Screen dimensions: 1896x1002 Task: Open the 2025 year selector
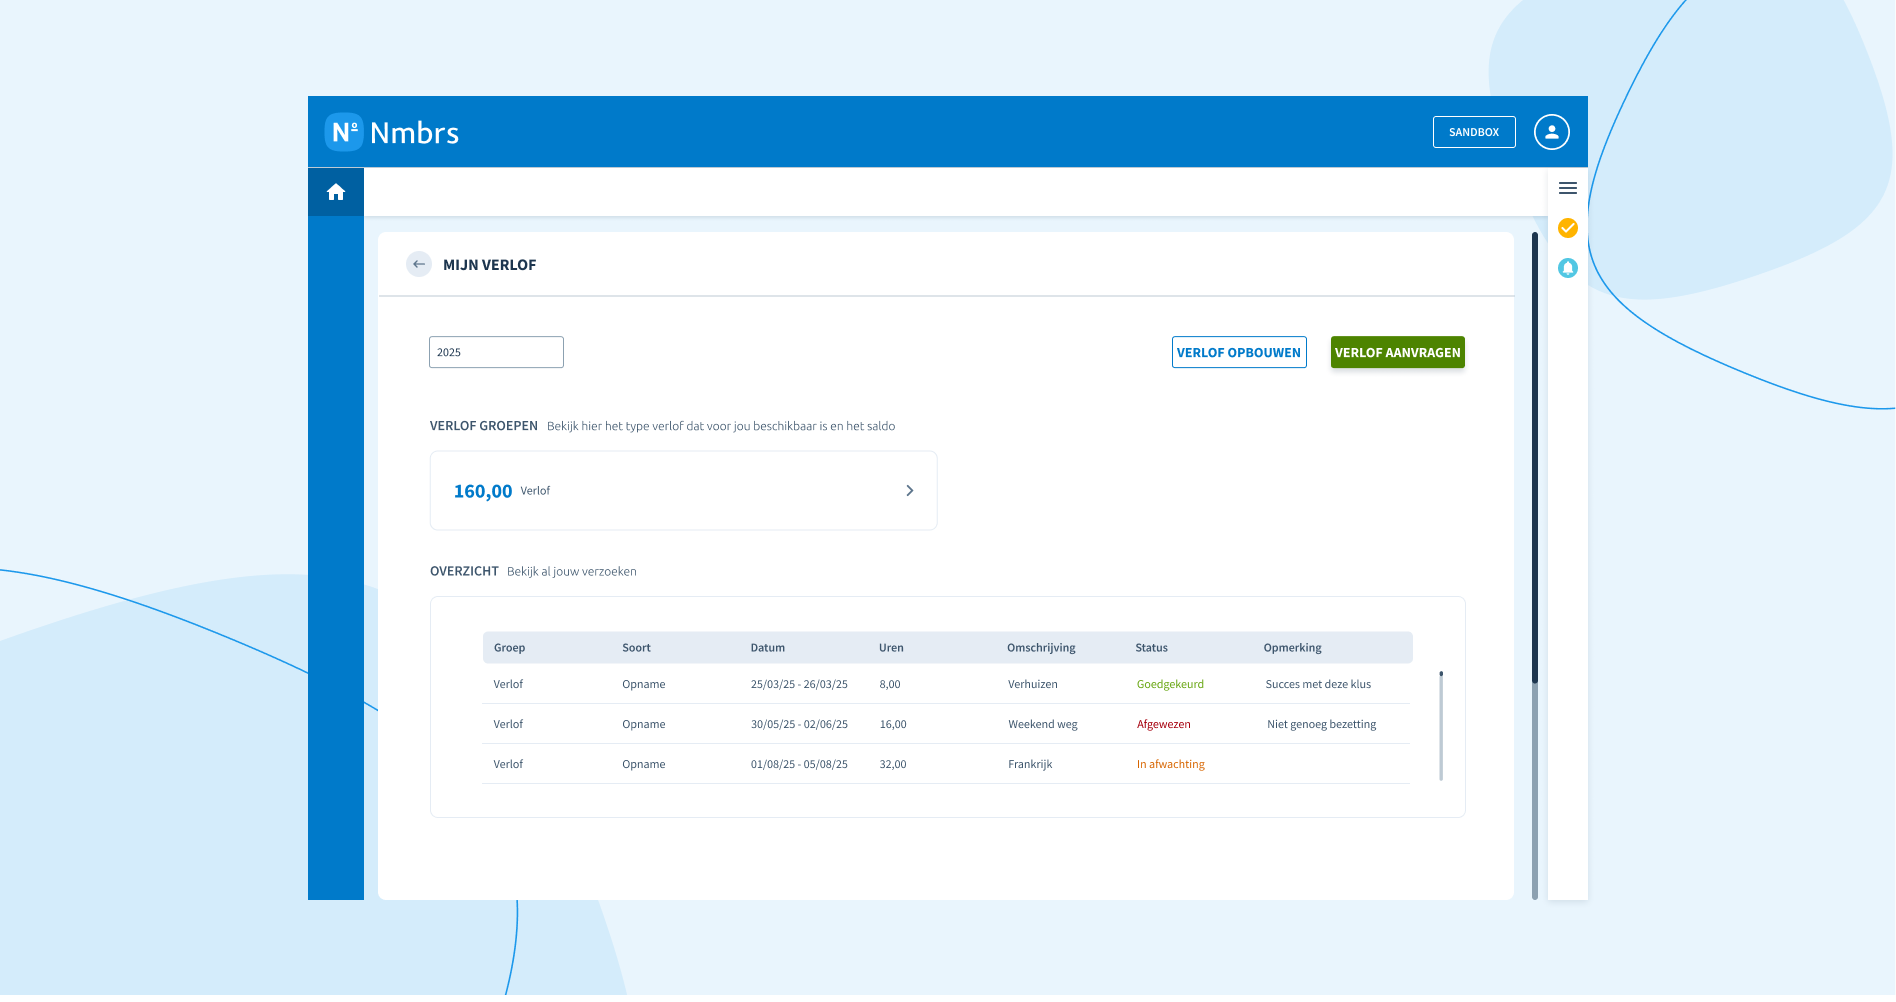496,352
